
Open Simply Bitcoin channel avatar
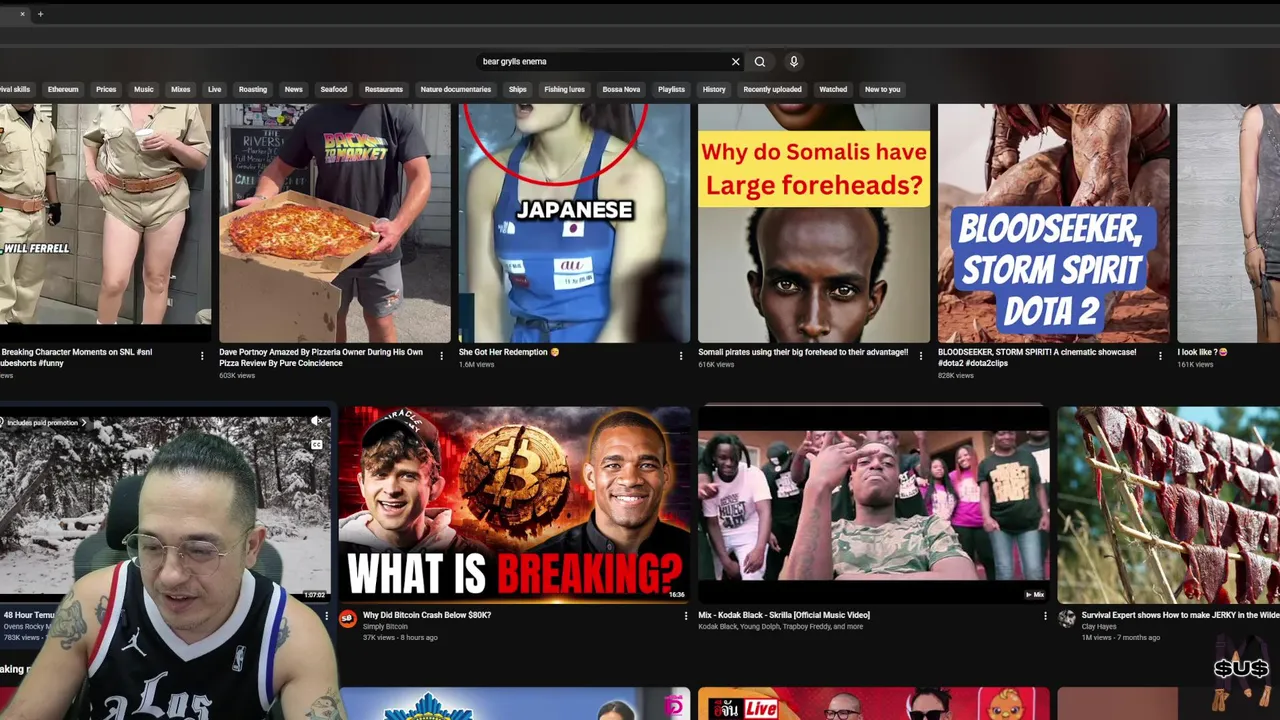click(x=348, y=619)
